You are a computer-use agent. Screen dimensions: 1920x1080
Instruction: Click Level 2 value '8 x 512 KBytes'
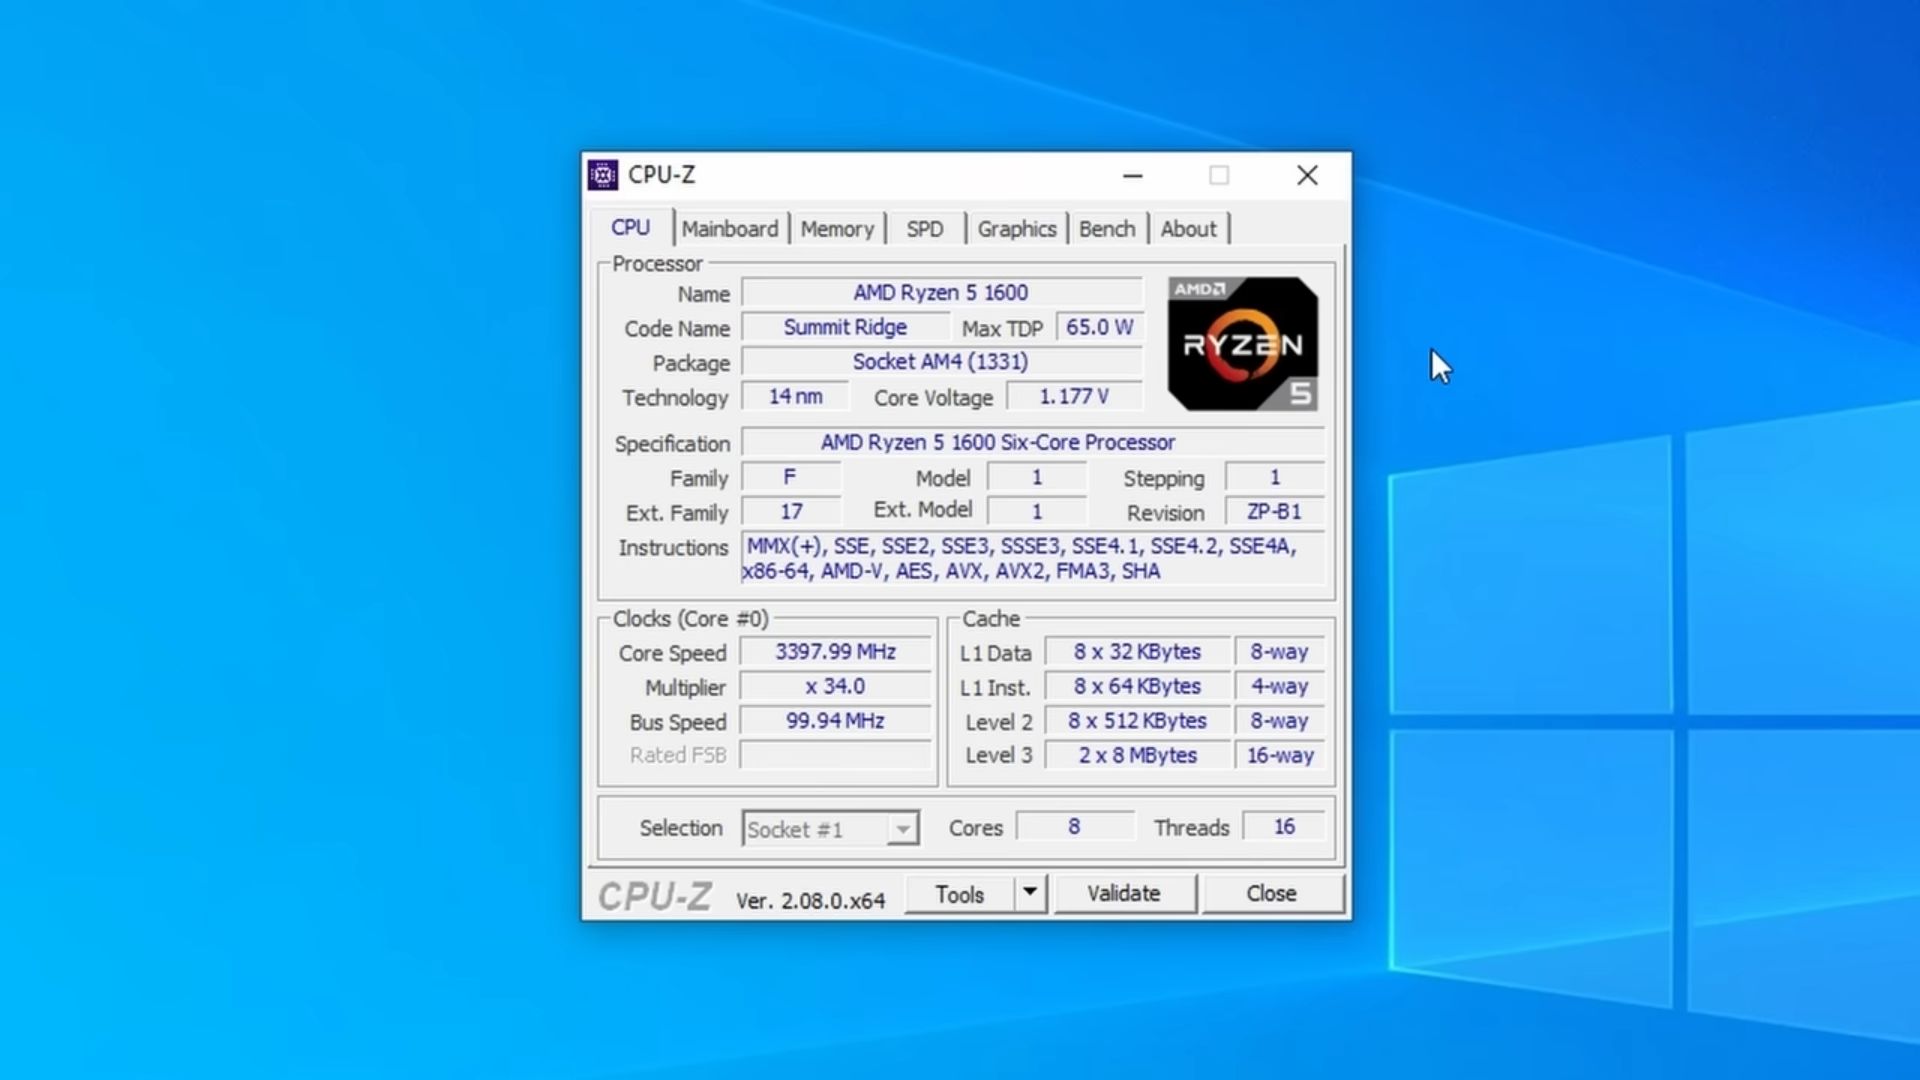1137,721
